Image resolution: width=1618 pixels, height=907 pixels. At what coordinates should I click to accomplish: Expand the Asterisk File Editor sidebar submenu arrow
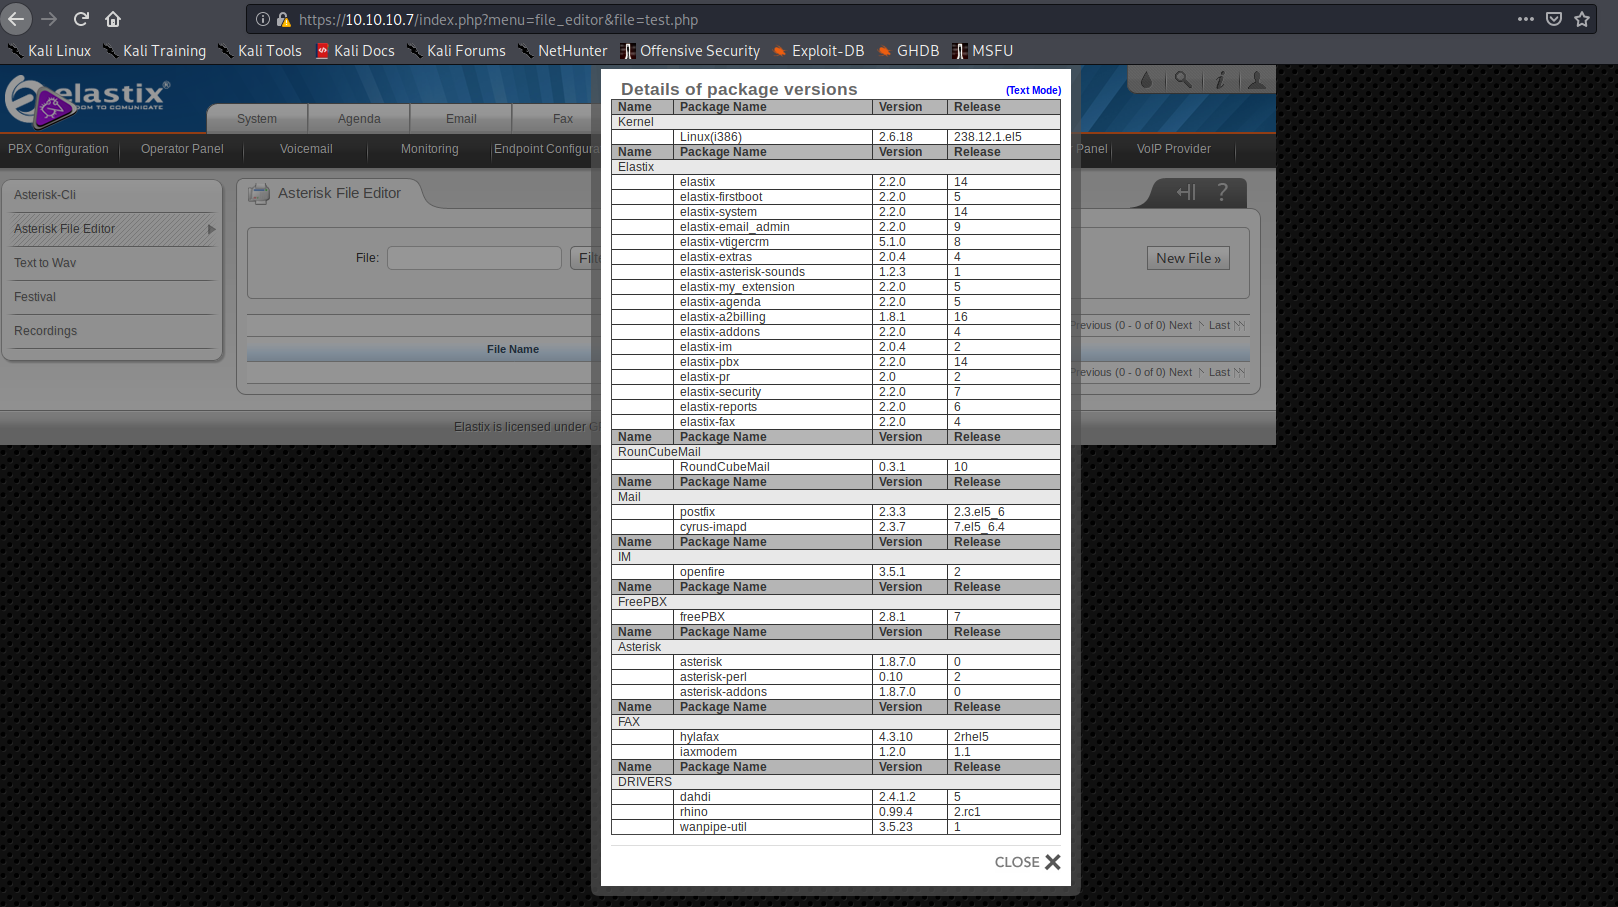click(x=211, y=230)
